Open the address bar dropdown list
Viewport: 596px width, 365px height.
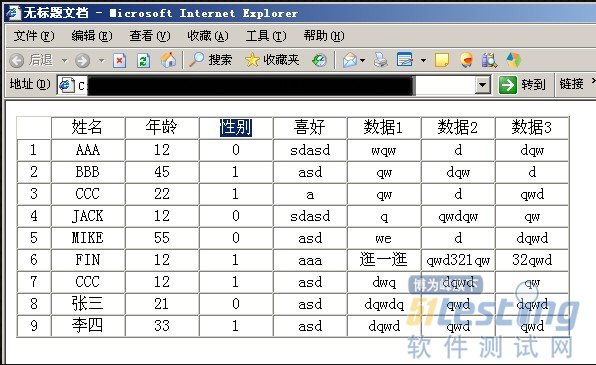pos(482,84)
